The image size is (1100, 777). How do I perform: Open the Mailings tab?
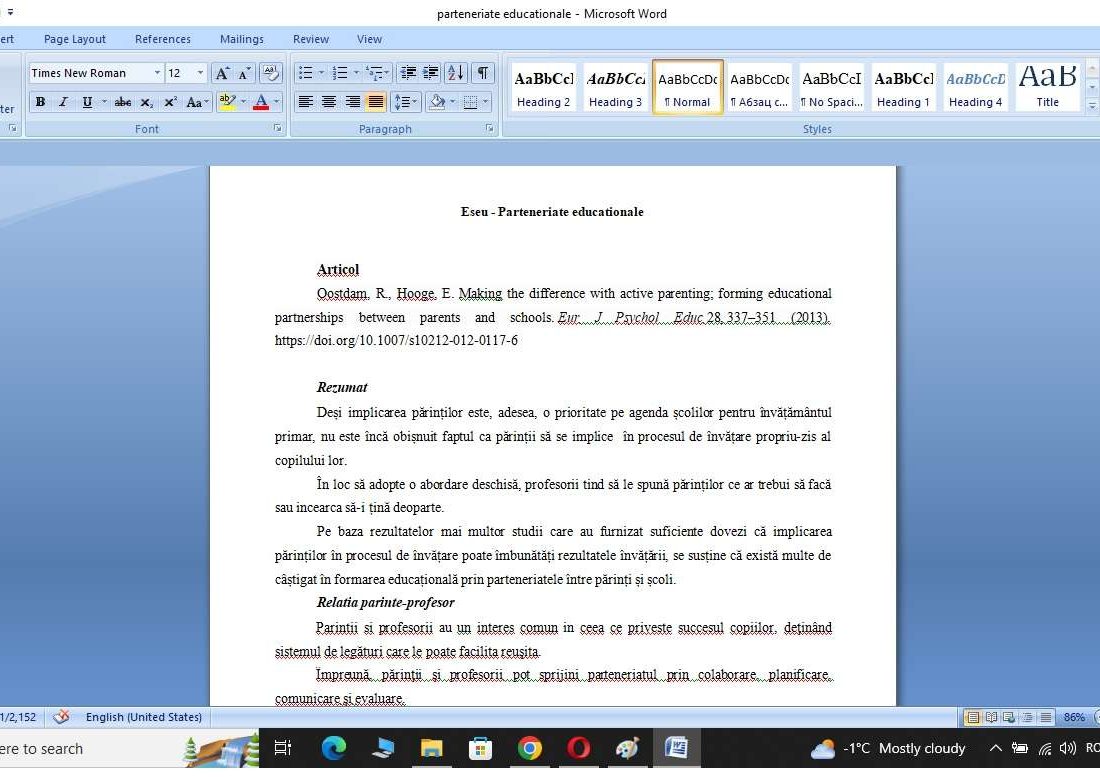[x=241, y=39]
